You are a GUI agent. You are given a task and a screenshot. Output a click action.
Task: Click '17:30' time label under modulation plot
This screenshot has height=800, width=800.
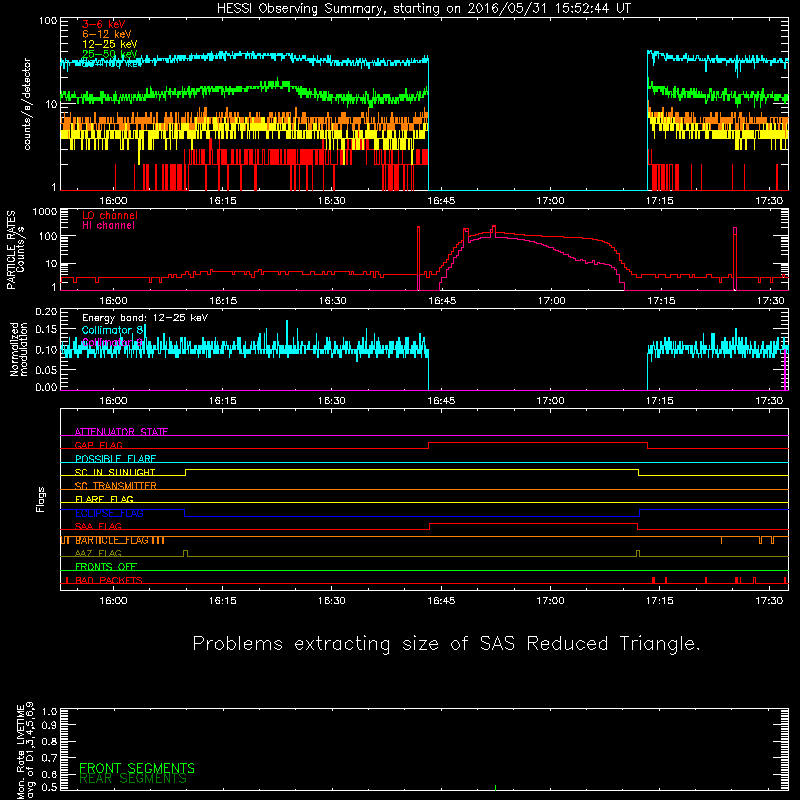tap(769, 401)
